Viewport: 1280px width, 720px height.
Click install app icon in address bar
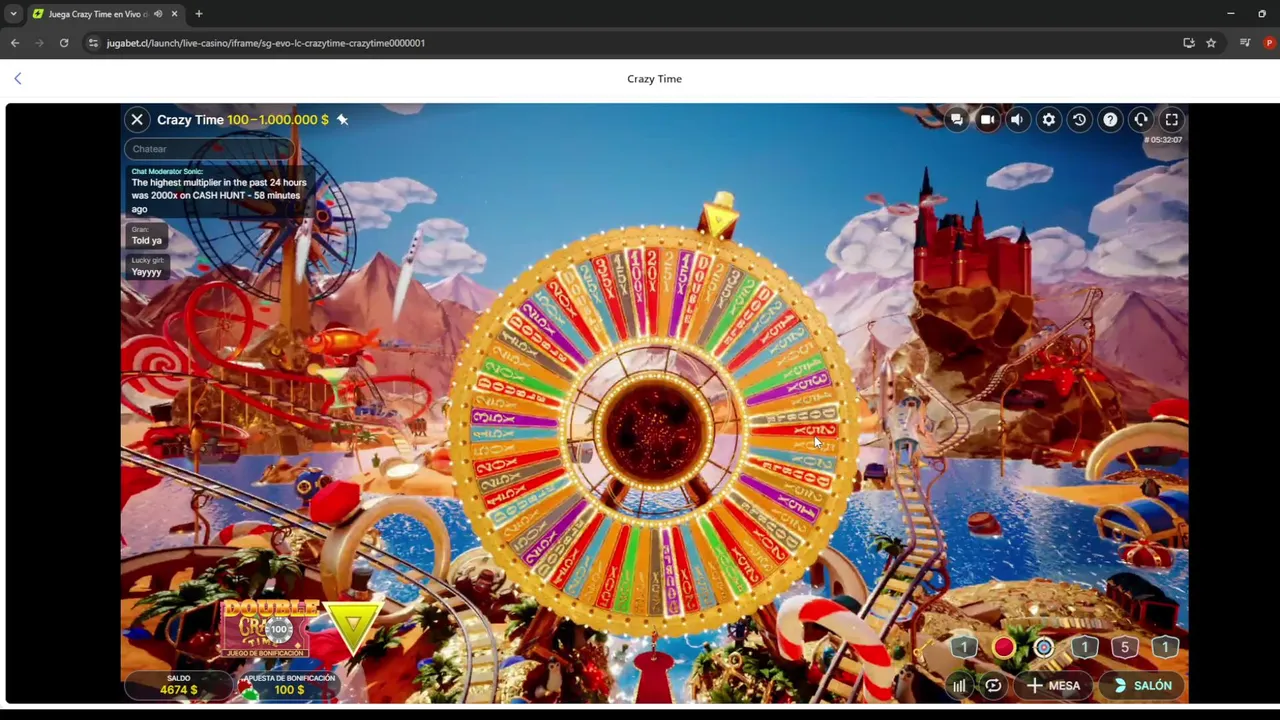tap(1189, 43)
